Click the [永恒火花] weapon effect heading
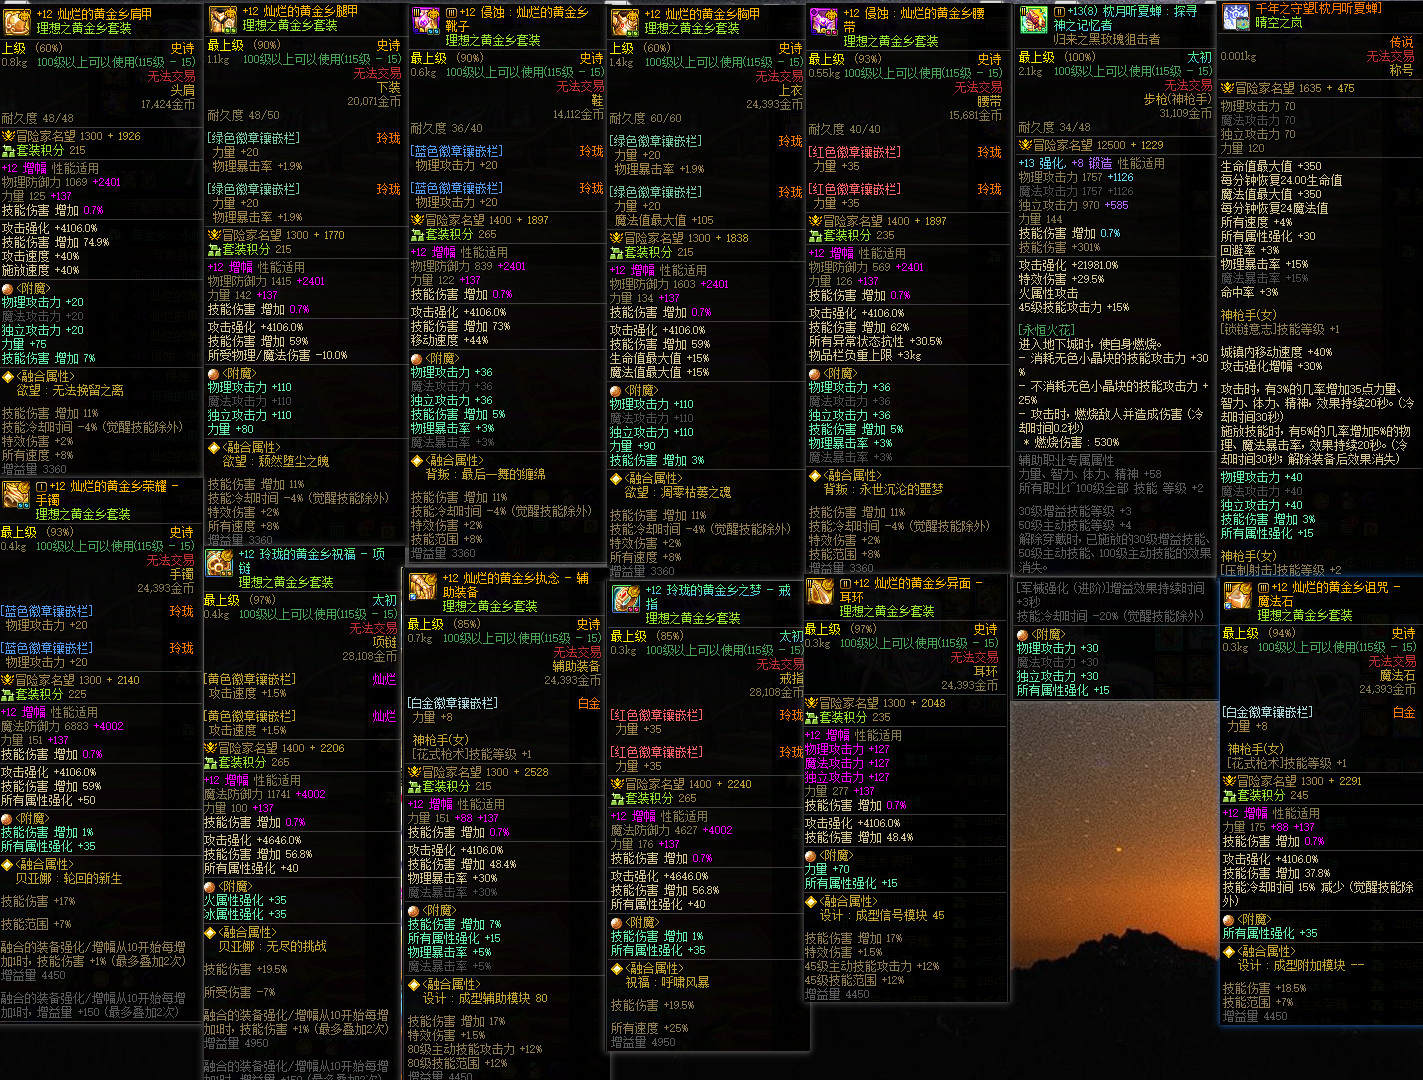 coord(1046,330)
